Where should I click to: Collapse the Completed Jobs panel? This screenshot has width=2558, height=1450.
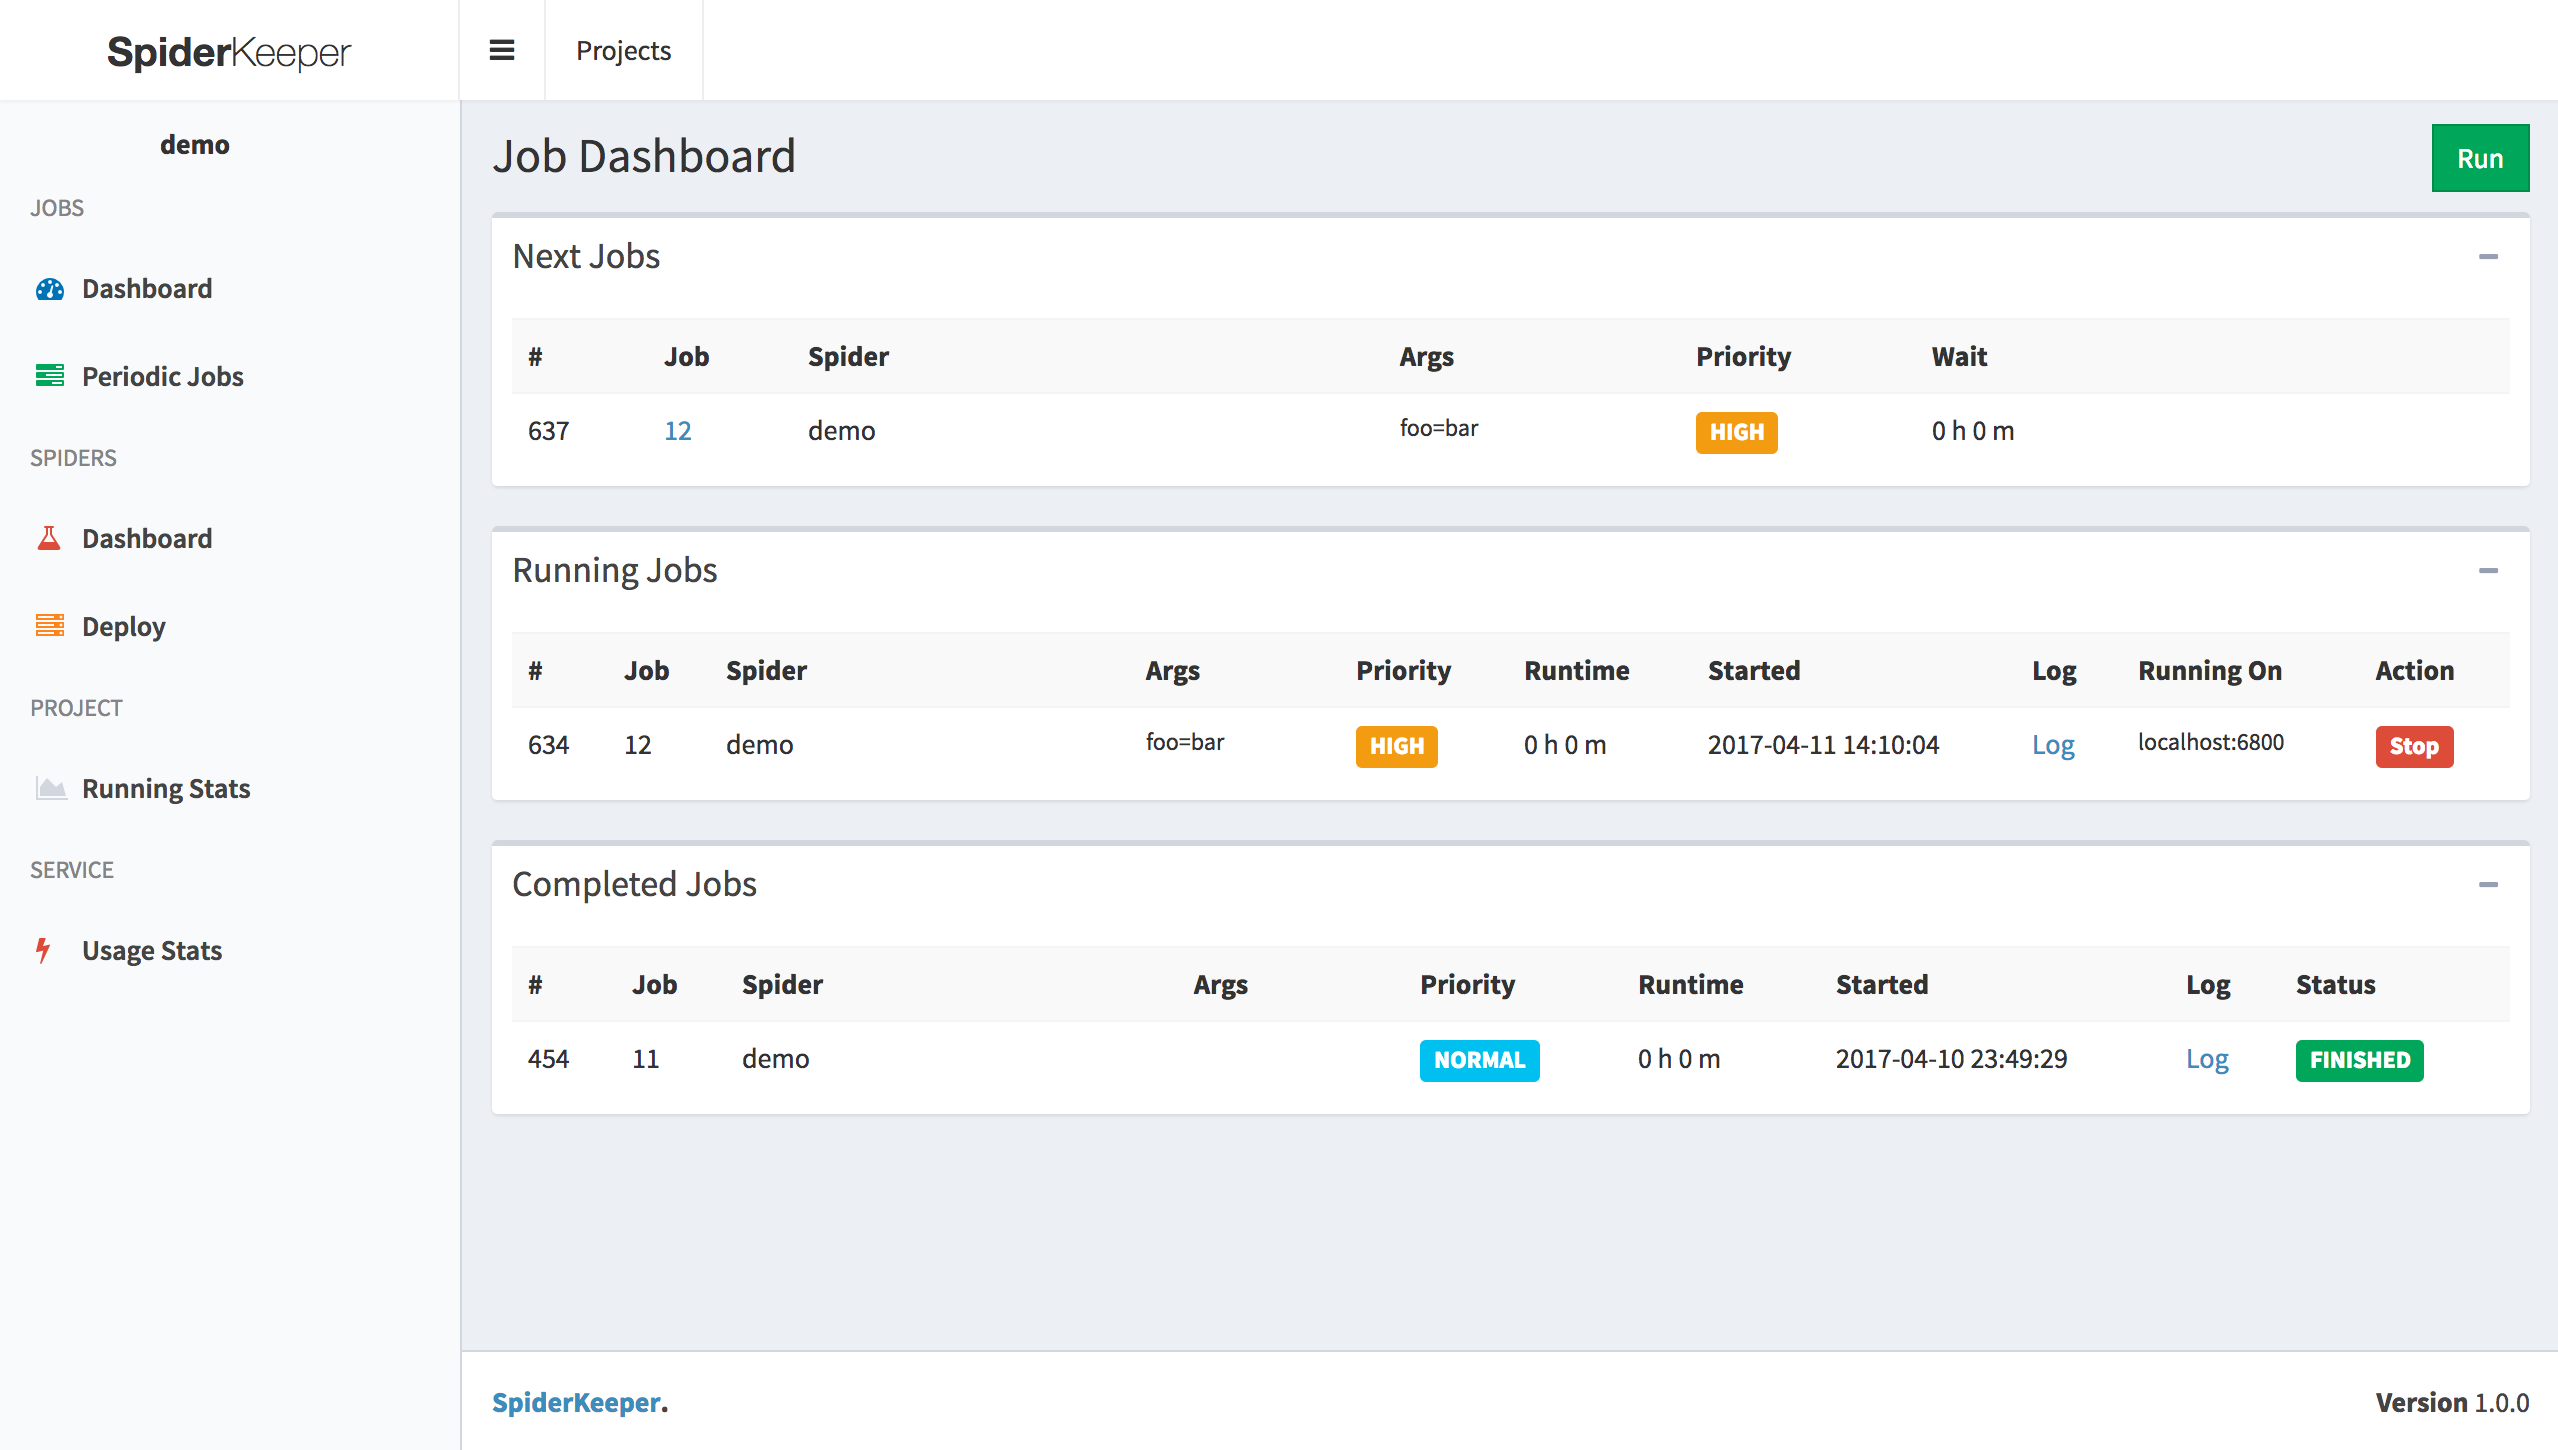tap(2489, 883)
